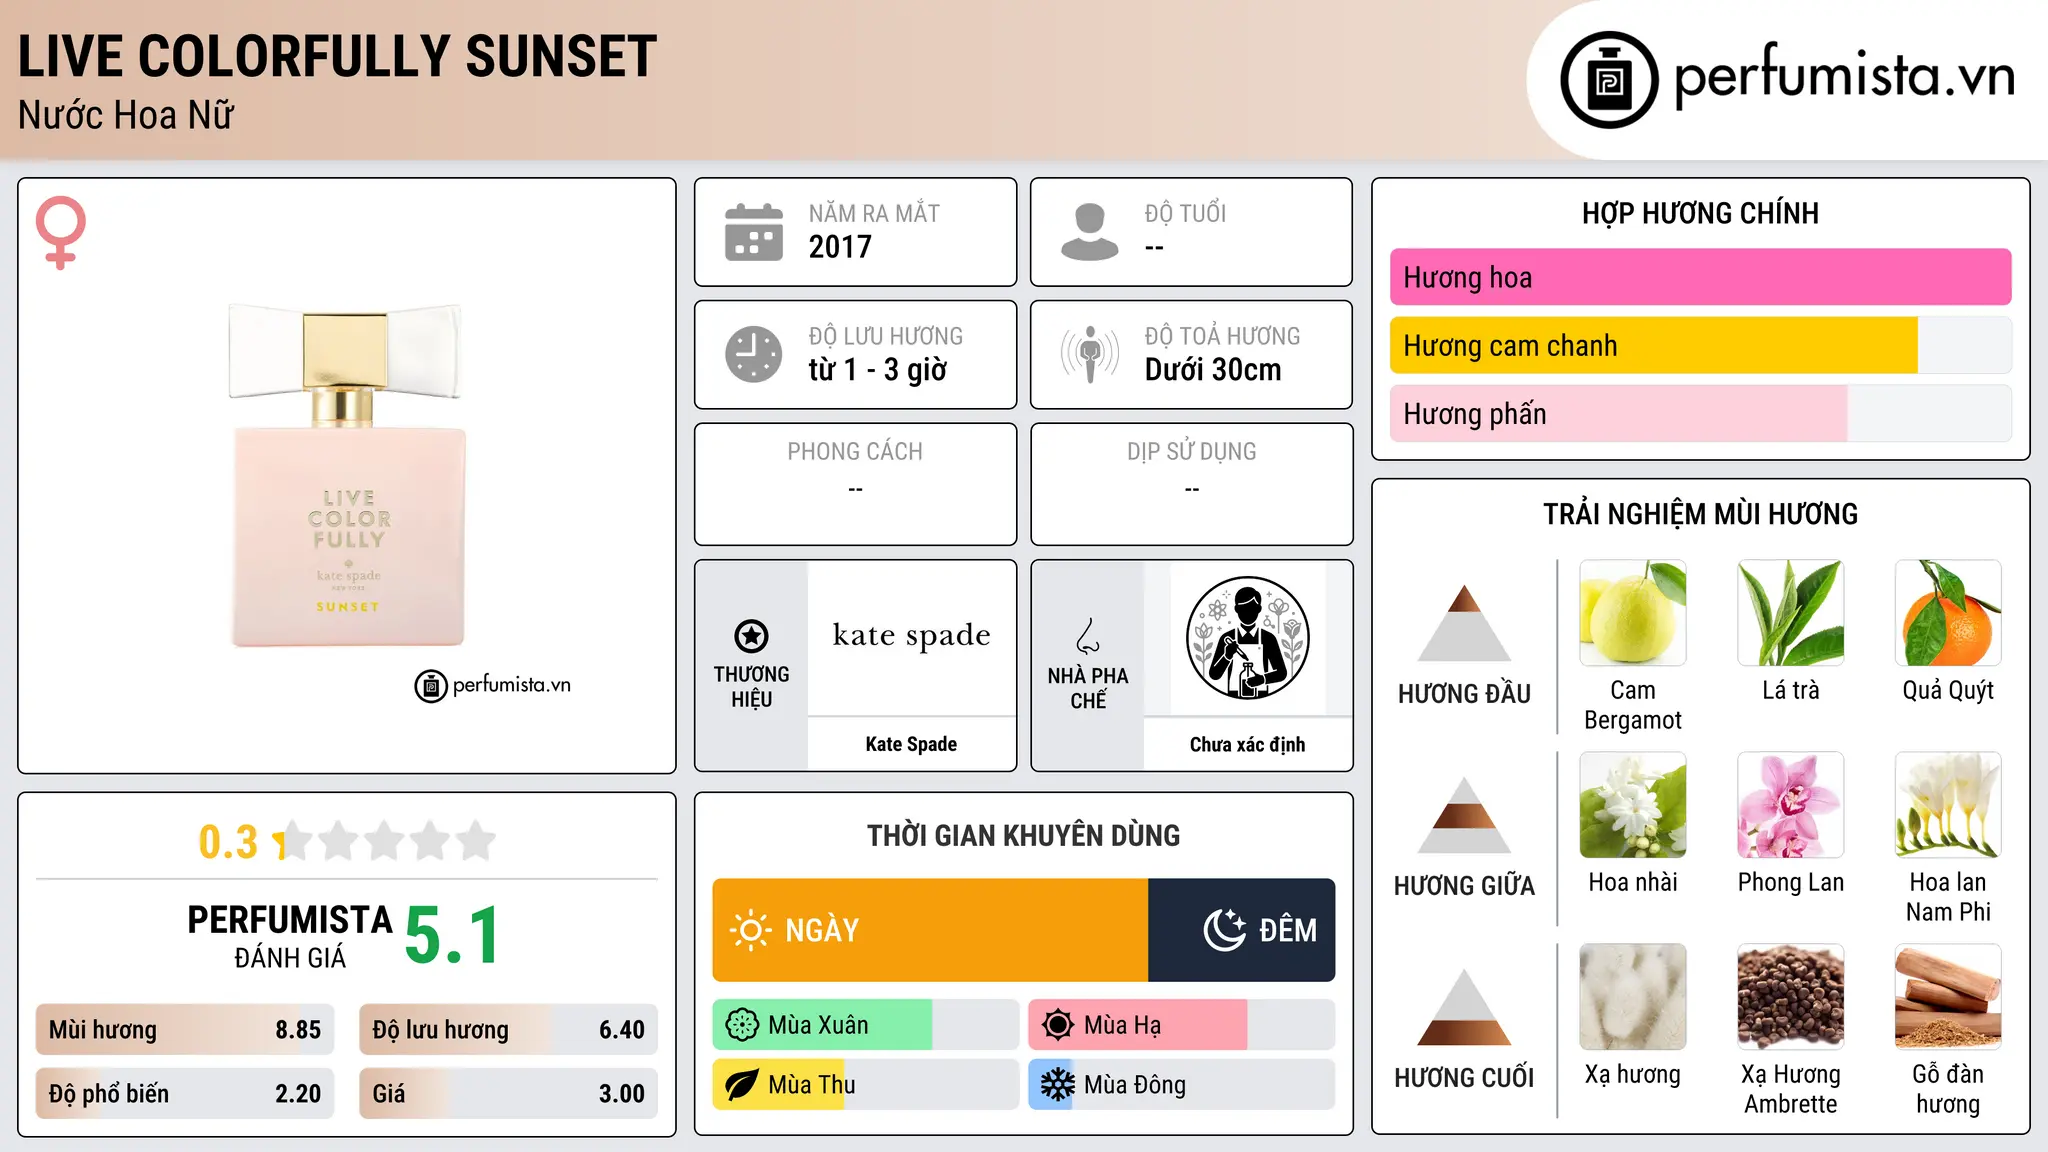Viewport: 2048px width, 1152px height.
Task: Click the pyramid icon above Hương cuối
Action: [x=1464, y=1007]
